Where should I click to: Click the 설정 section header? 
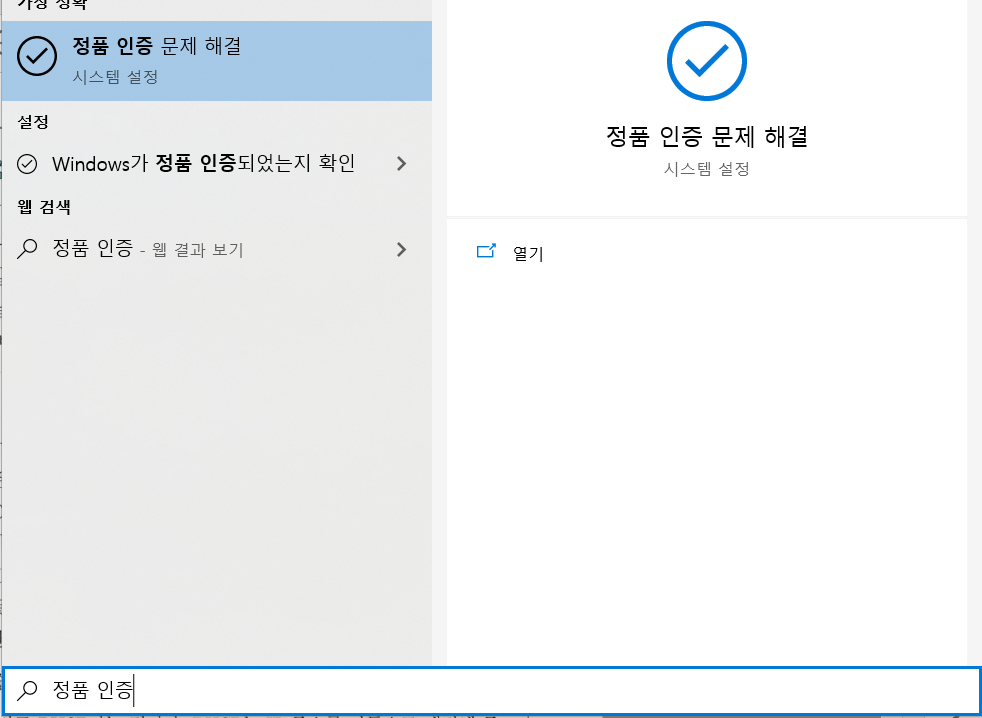pyautogui.click(x=33, y=122)
